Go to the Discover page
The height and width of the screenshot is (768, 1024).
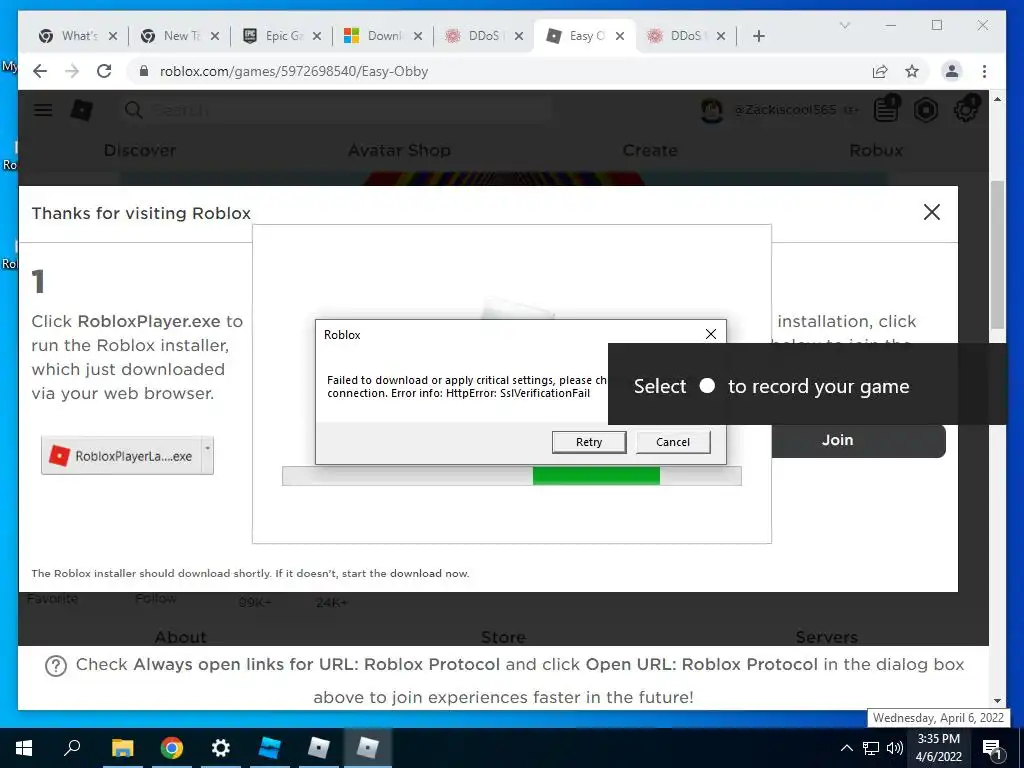pos(140,150)
